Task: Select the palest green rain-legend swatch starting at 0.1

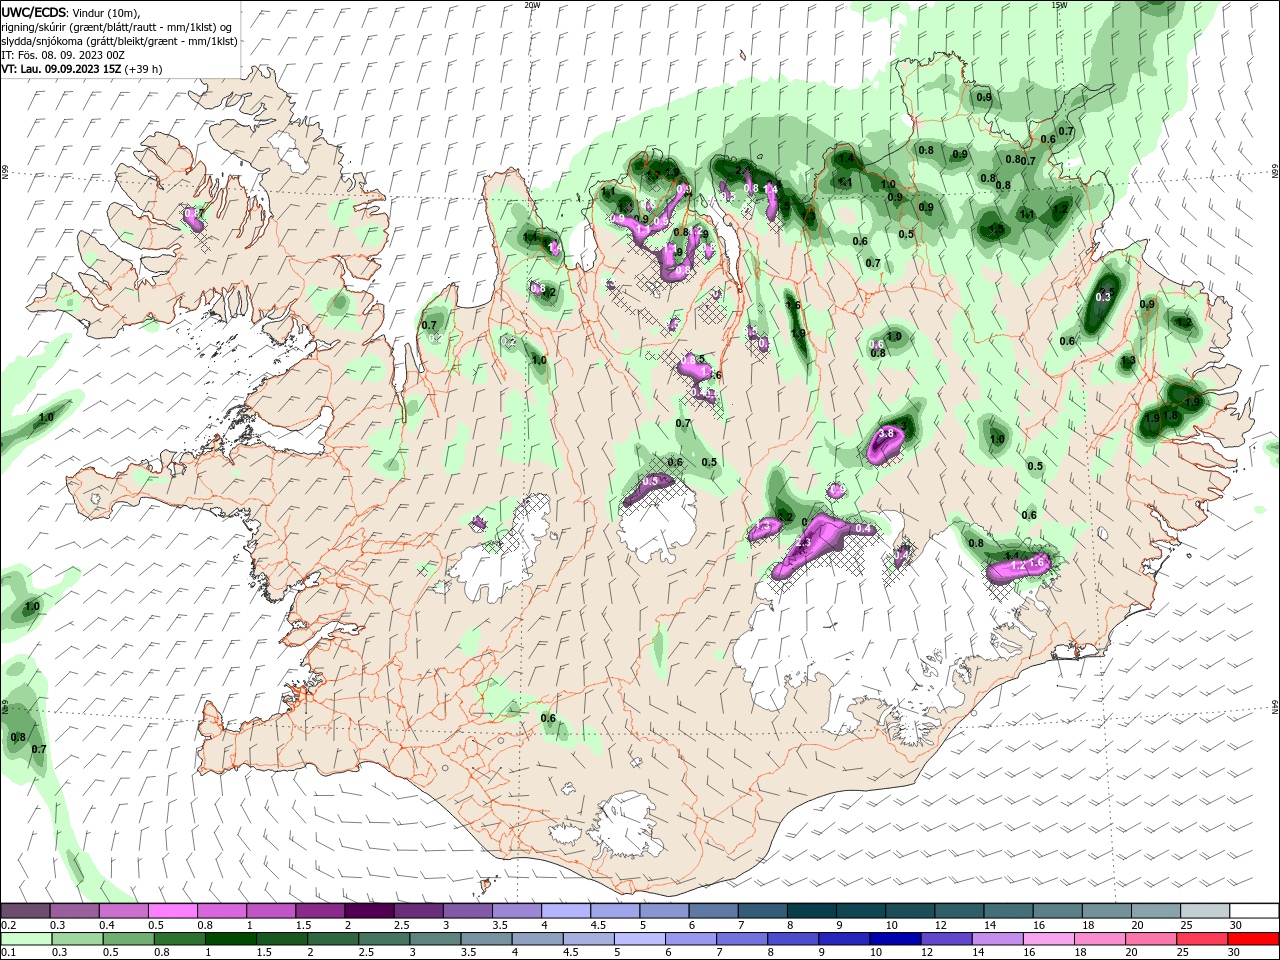Action: tap(25, 939)
